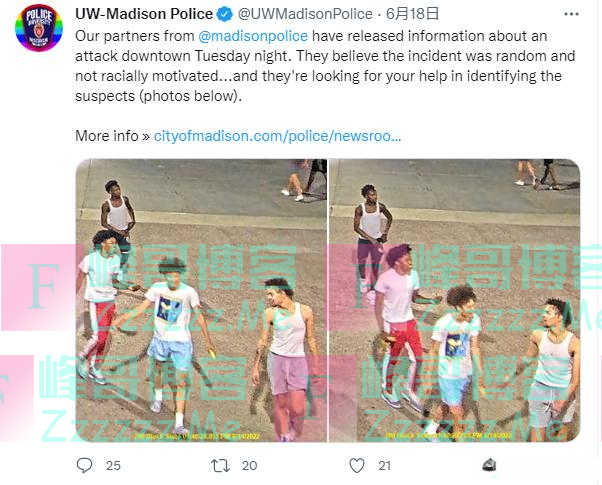
Task: Click the retweet count 20
Action: coord(249,466)
